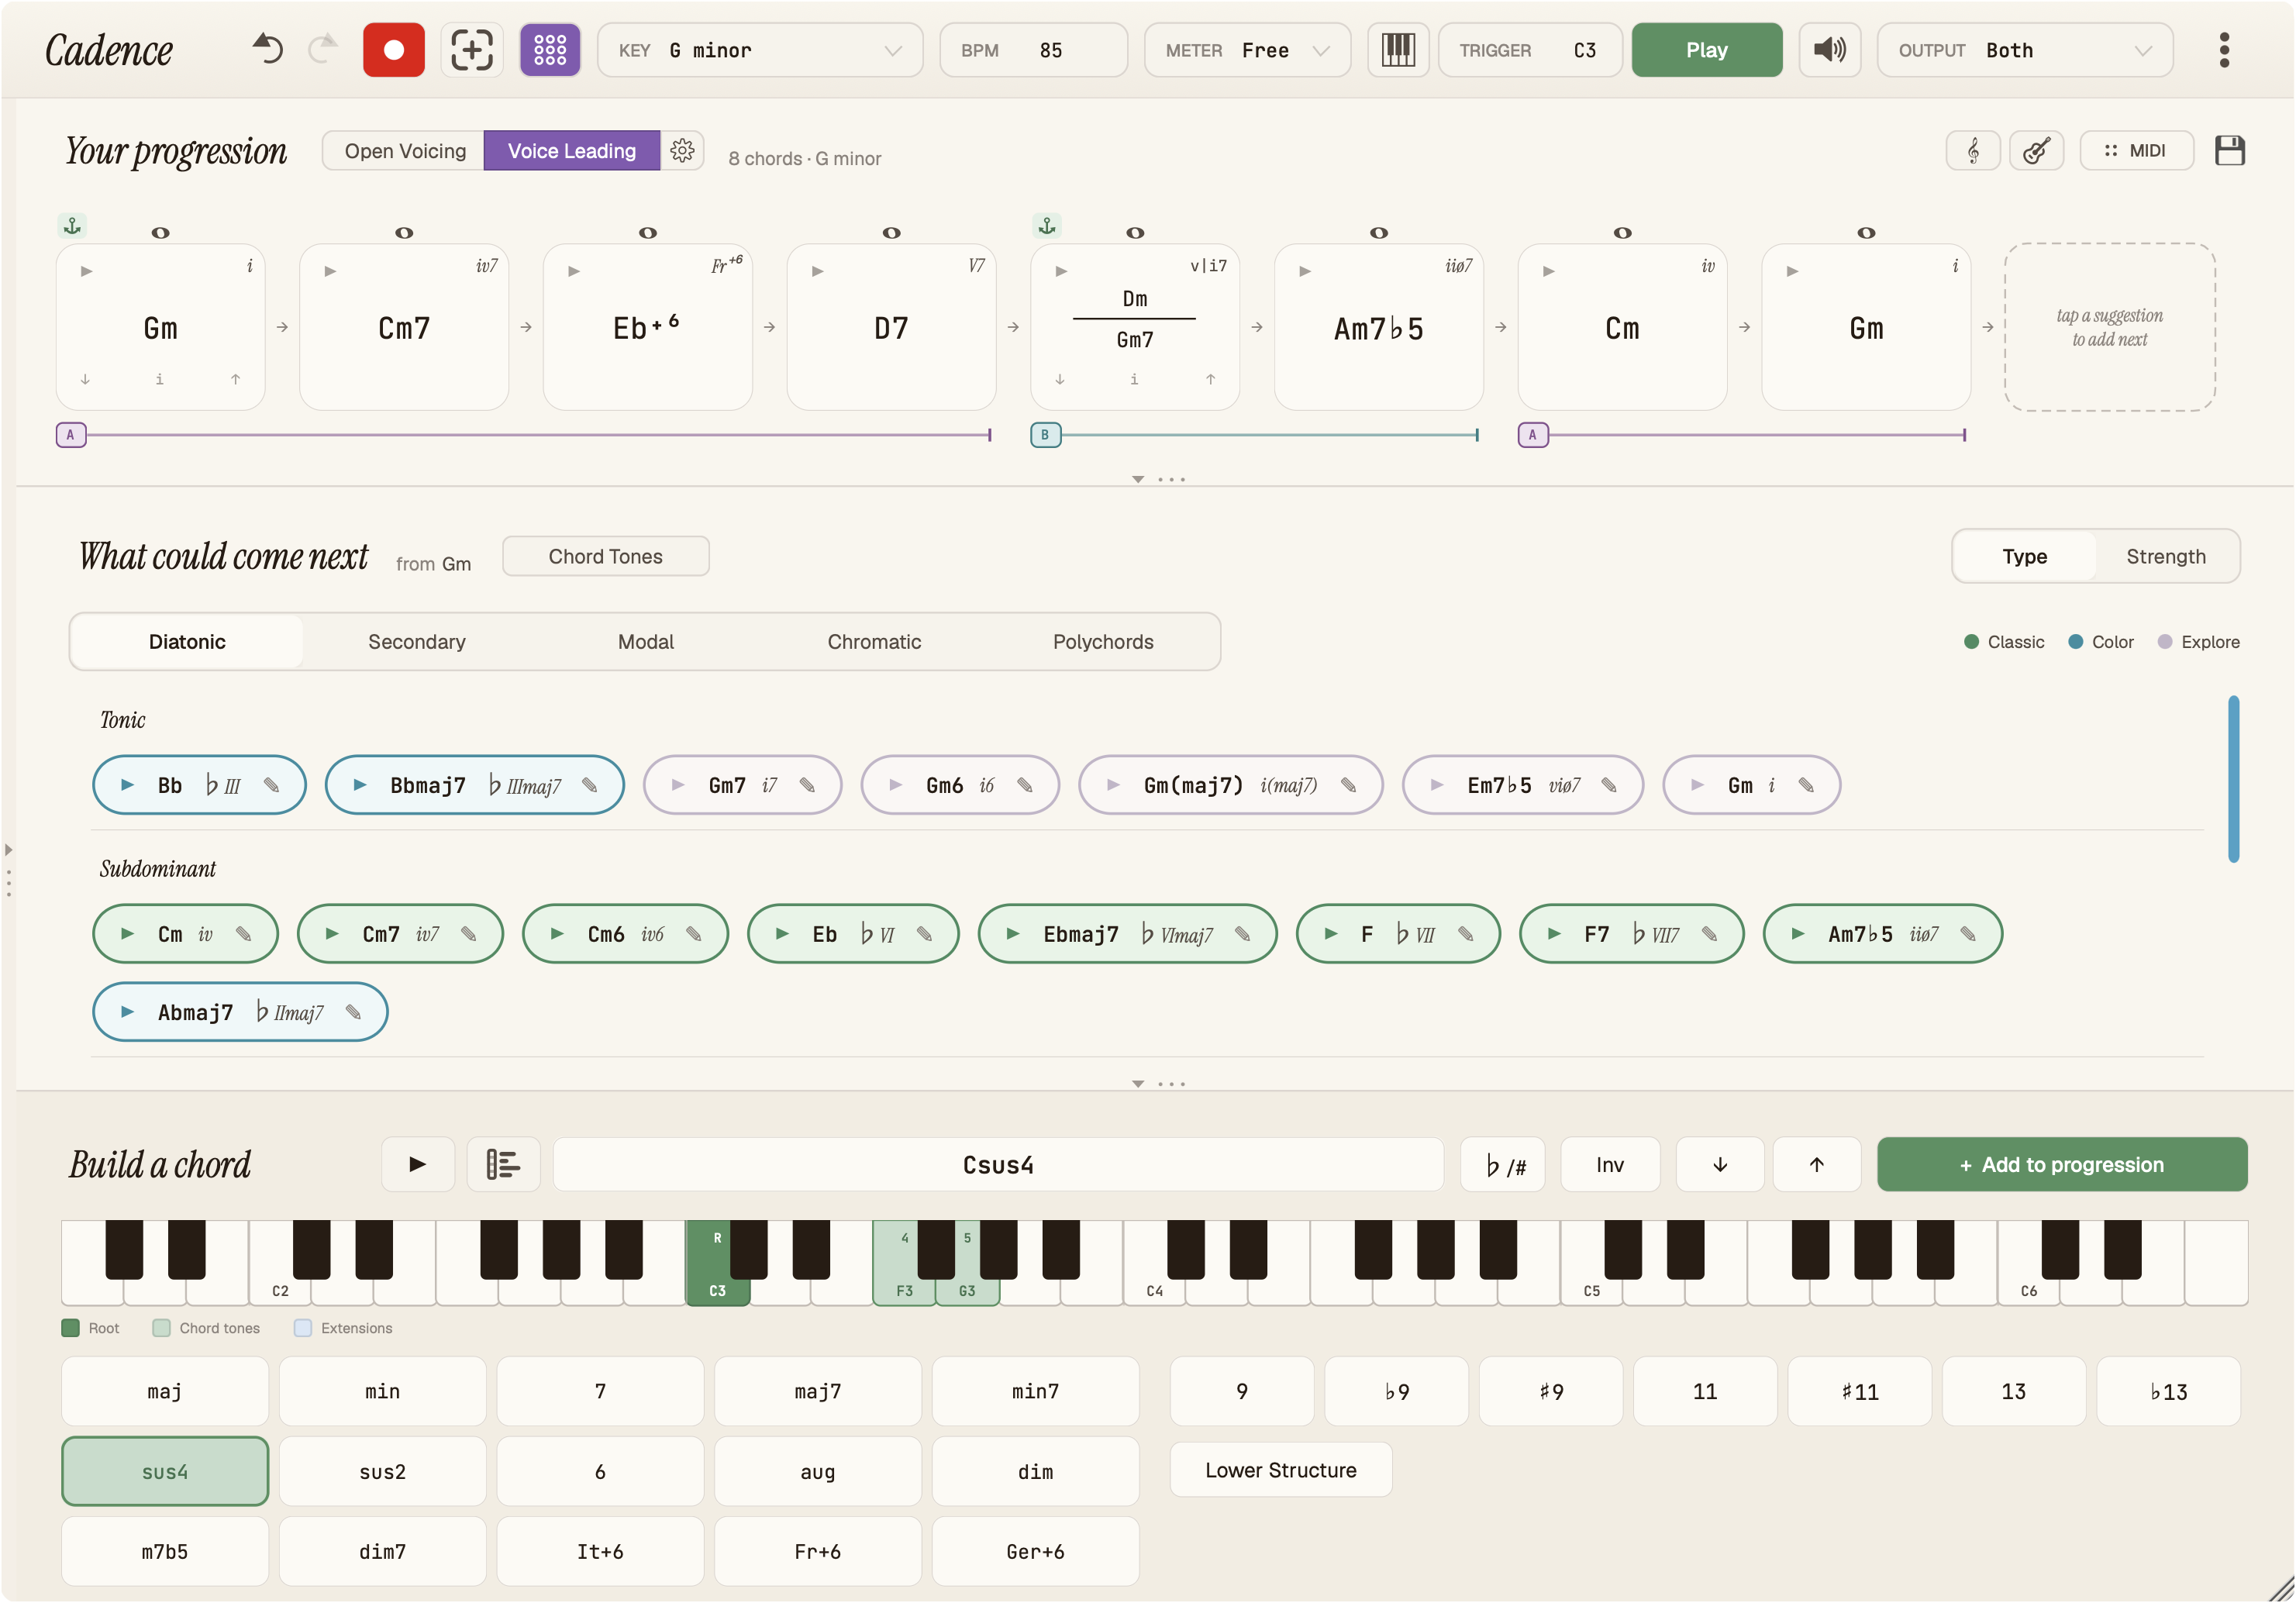The image size is (2296, 1603).
Task: Open the Diatonic tab
Action: coord(187,642)
